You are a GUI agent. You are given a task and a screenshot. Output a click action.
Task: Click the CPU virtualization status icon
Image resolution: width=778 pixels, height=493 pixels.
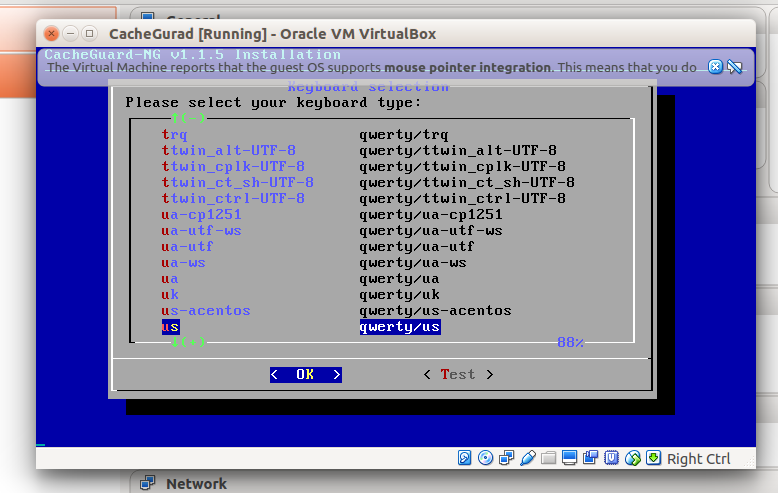point(611,458)
